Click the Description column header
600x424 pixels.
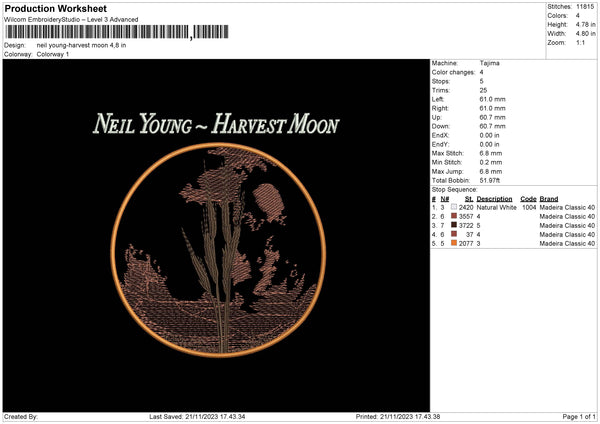point(494,199)
